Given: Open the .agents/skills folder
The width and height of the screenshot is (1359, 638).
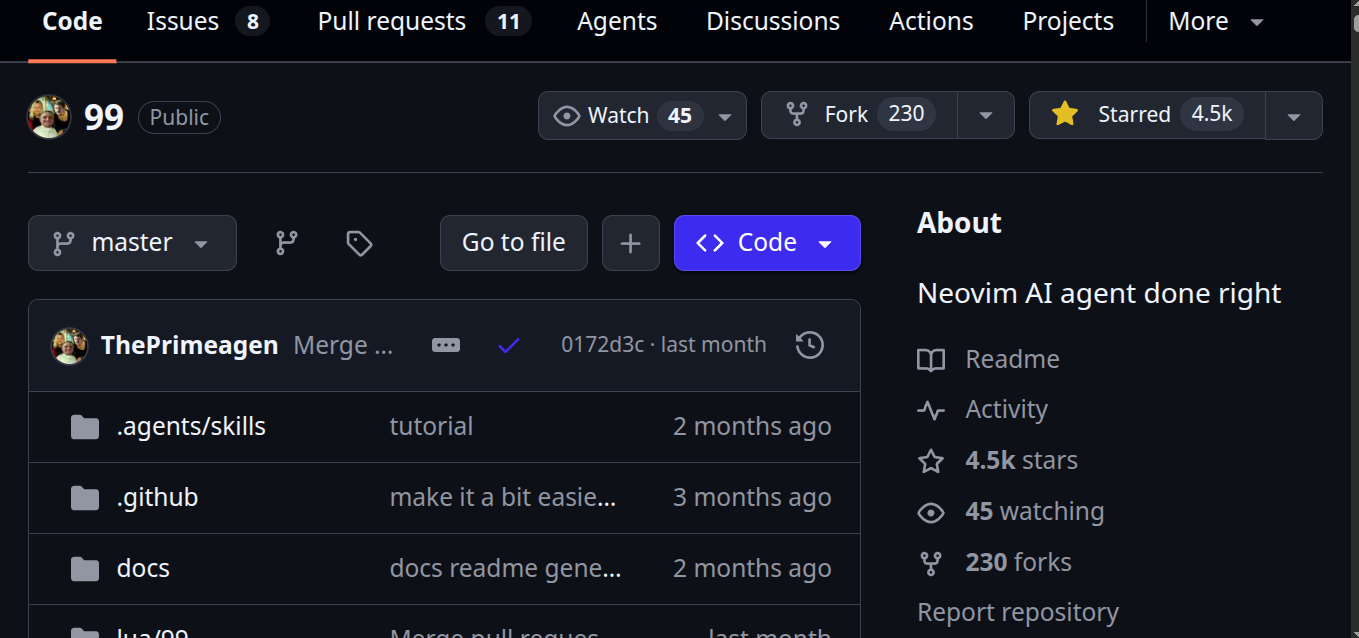Looking at the screenshot, I should click(191, 427).
